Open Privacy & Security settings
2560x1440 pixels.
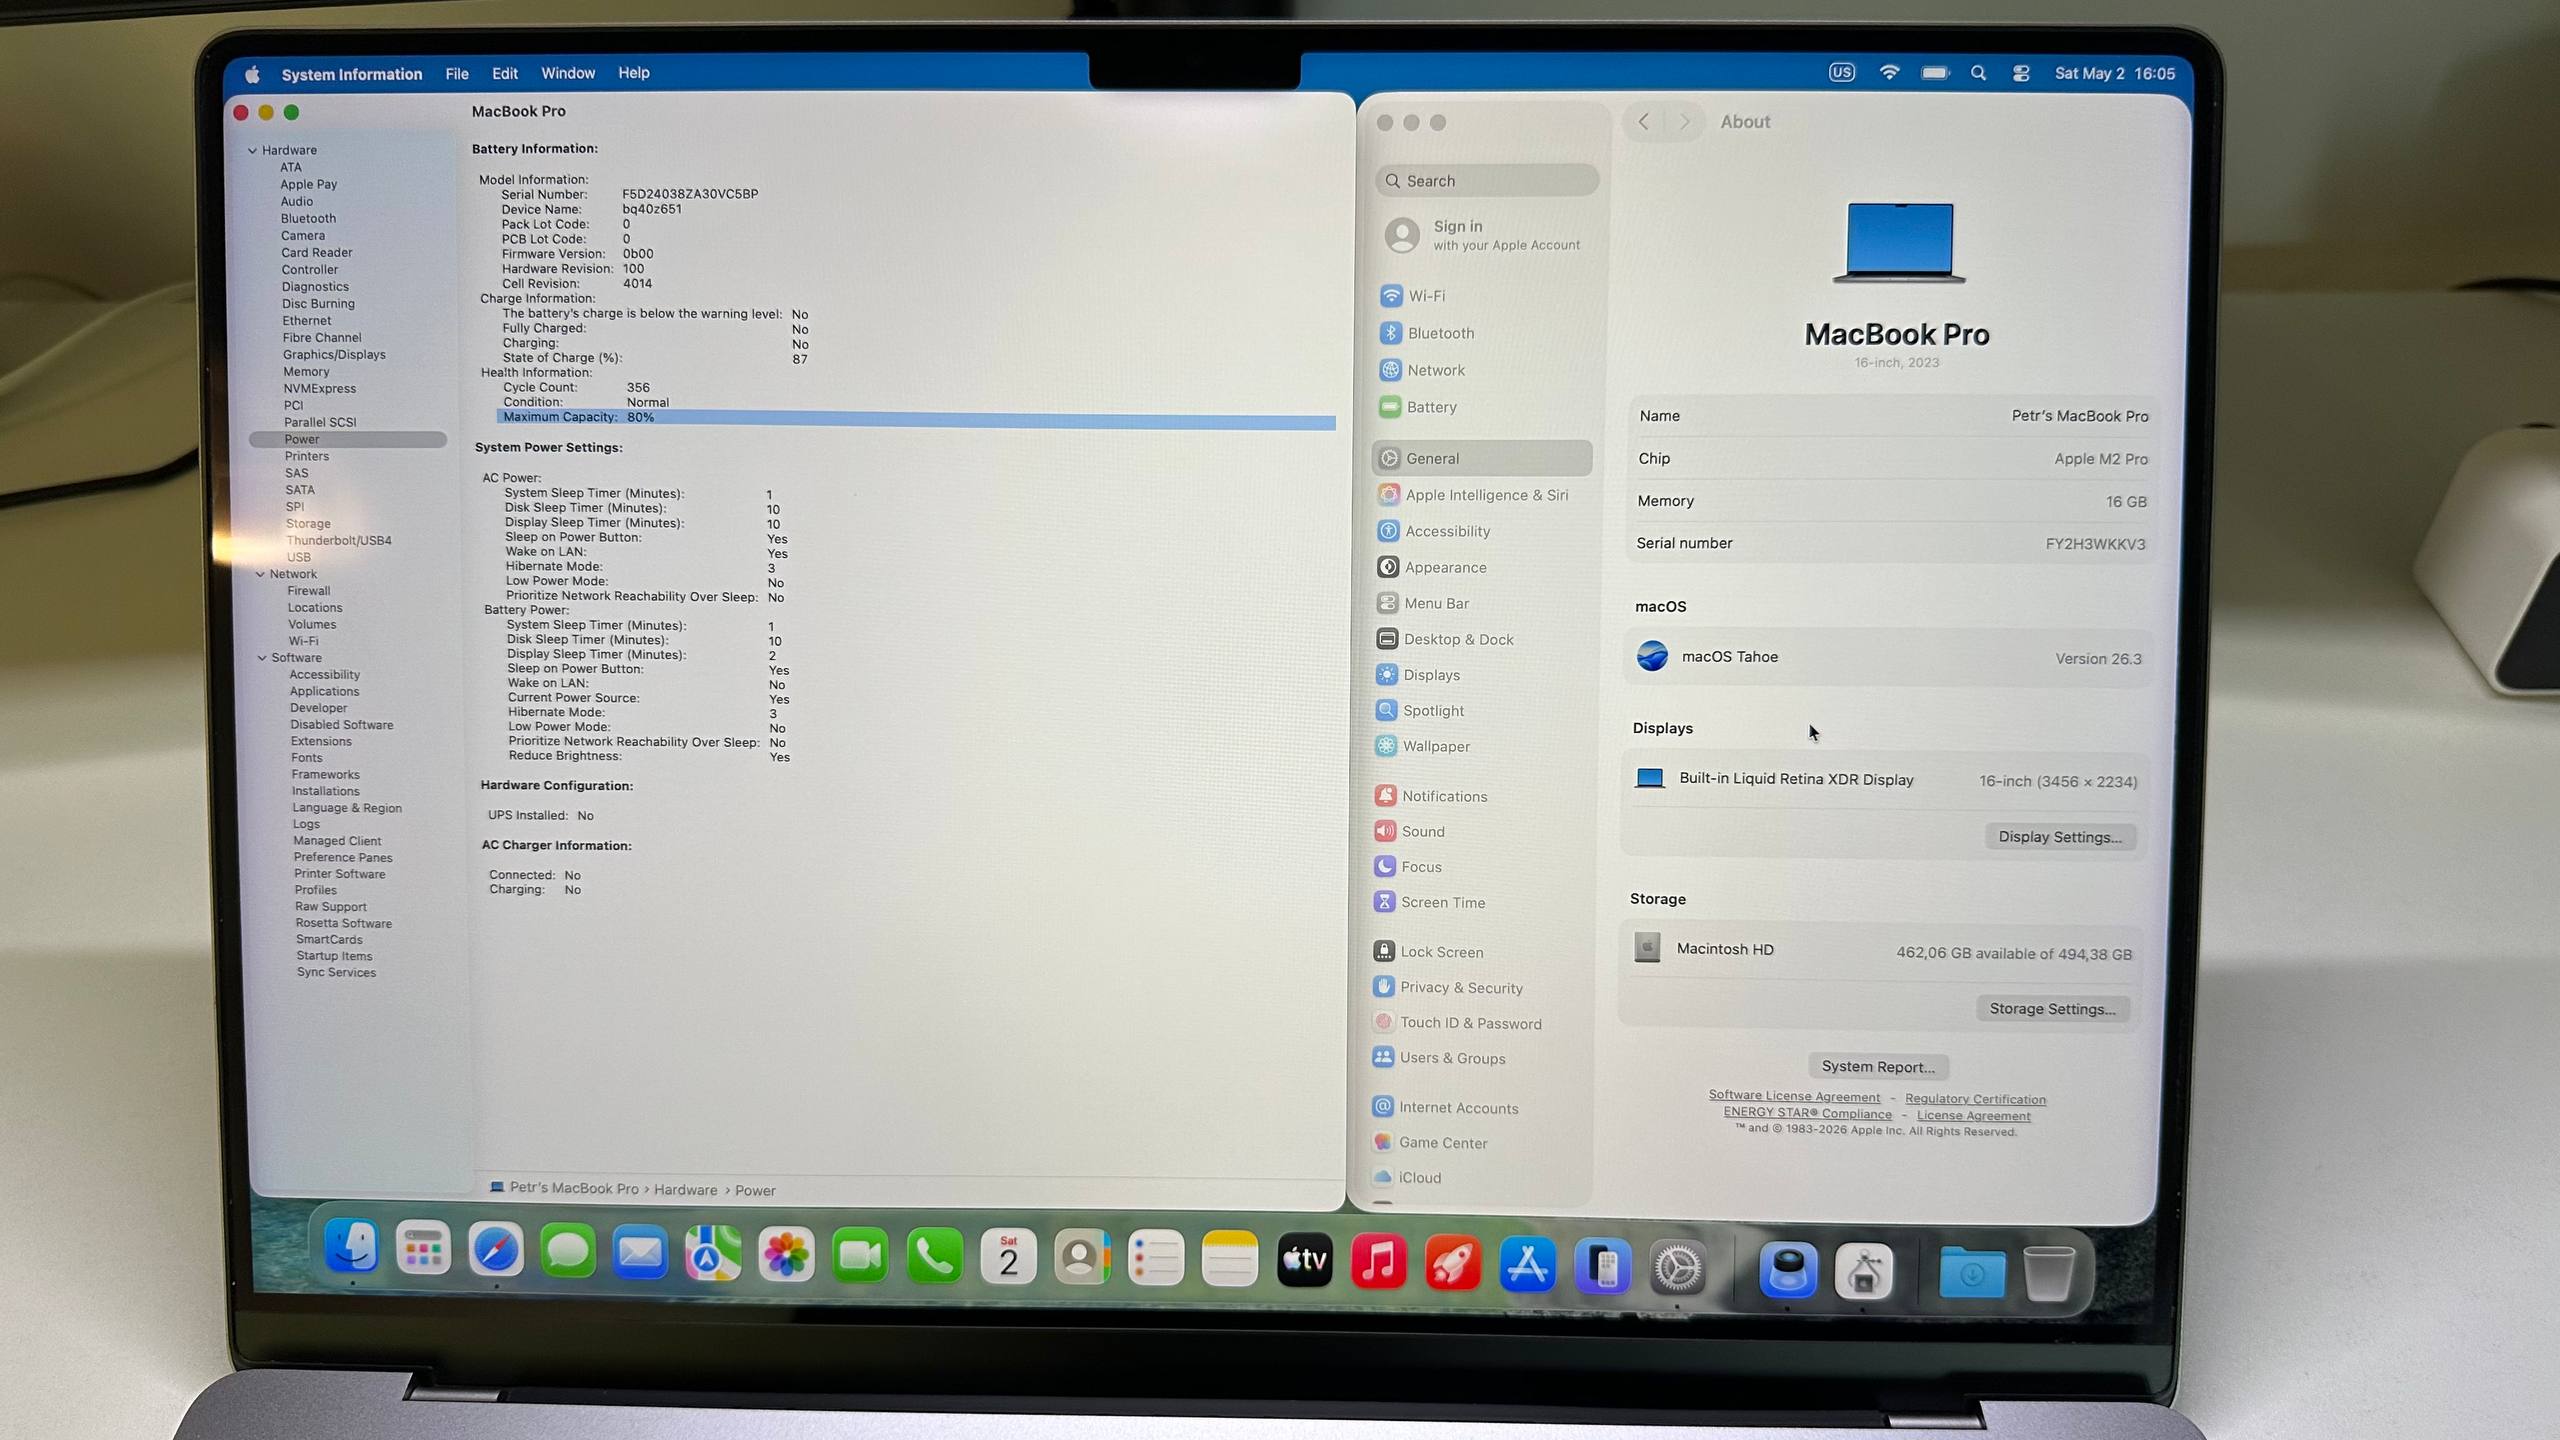1448,987
